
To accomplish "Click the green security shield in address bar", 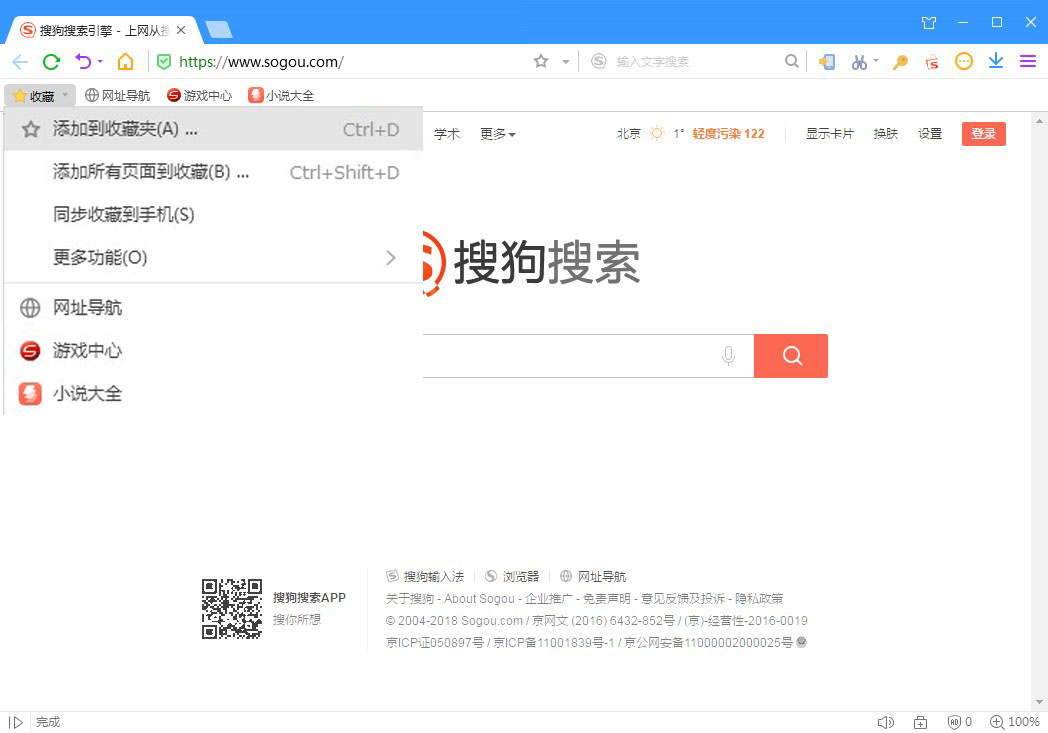I will 164,62.
